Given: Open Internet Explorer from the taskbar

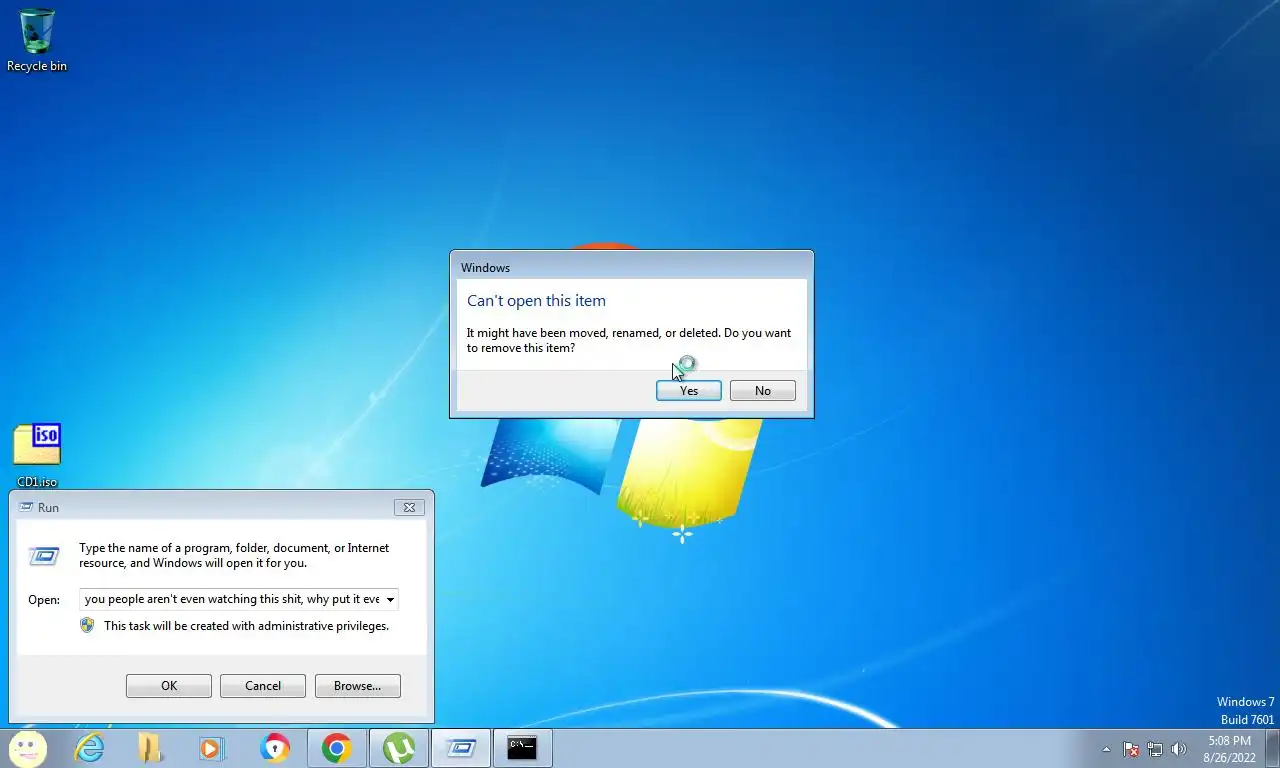Looking at the screenshot, I should (x=89, y=748).
